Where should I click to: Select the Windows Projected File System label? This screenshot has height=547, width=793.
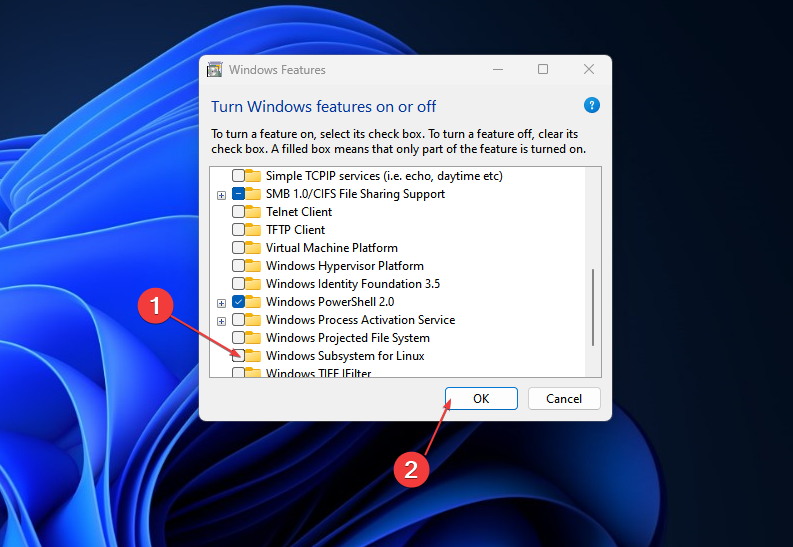point(348,338)
